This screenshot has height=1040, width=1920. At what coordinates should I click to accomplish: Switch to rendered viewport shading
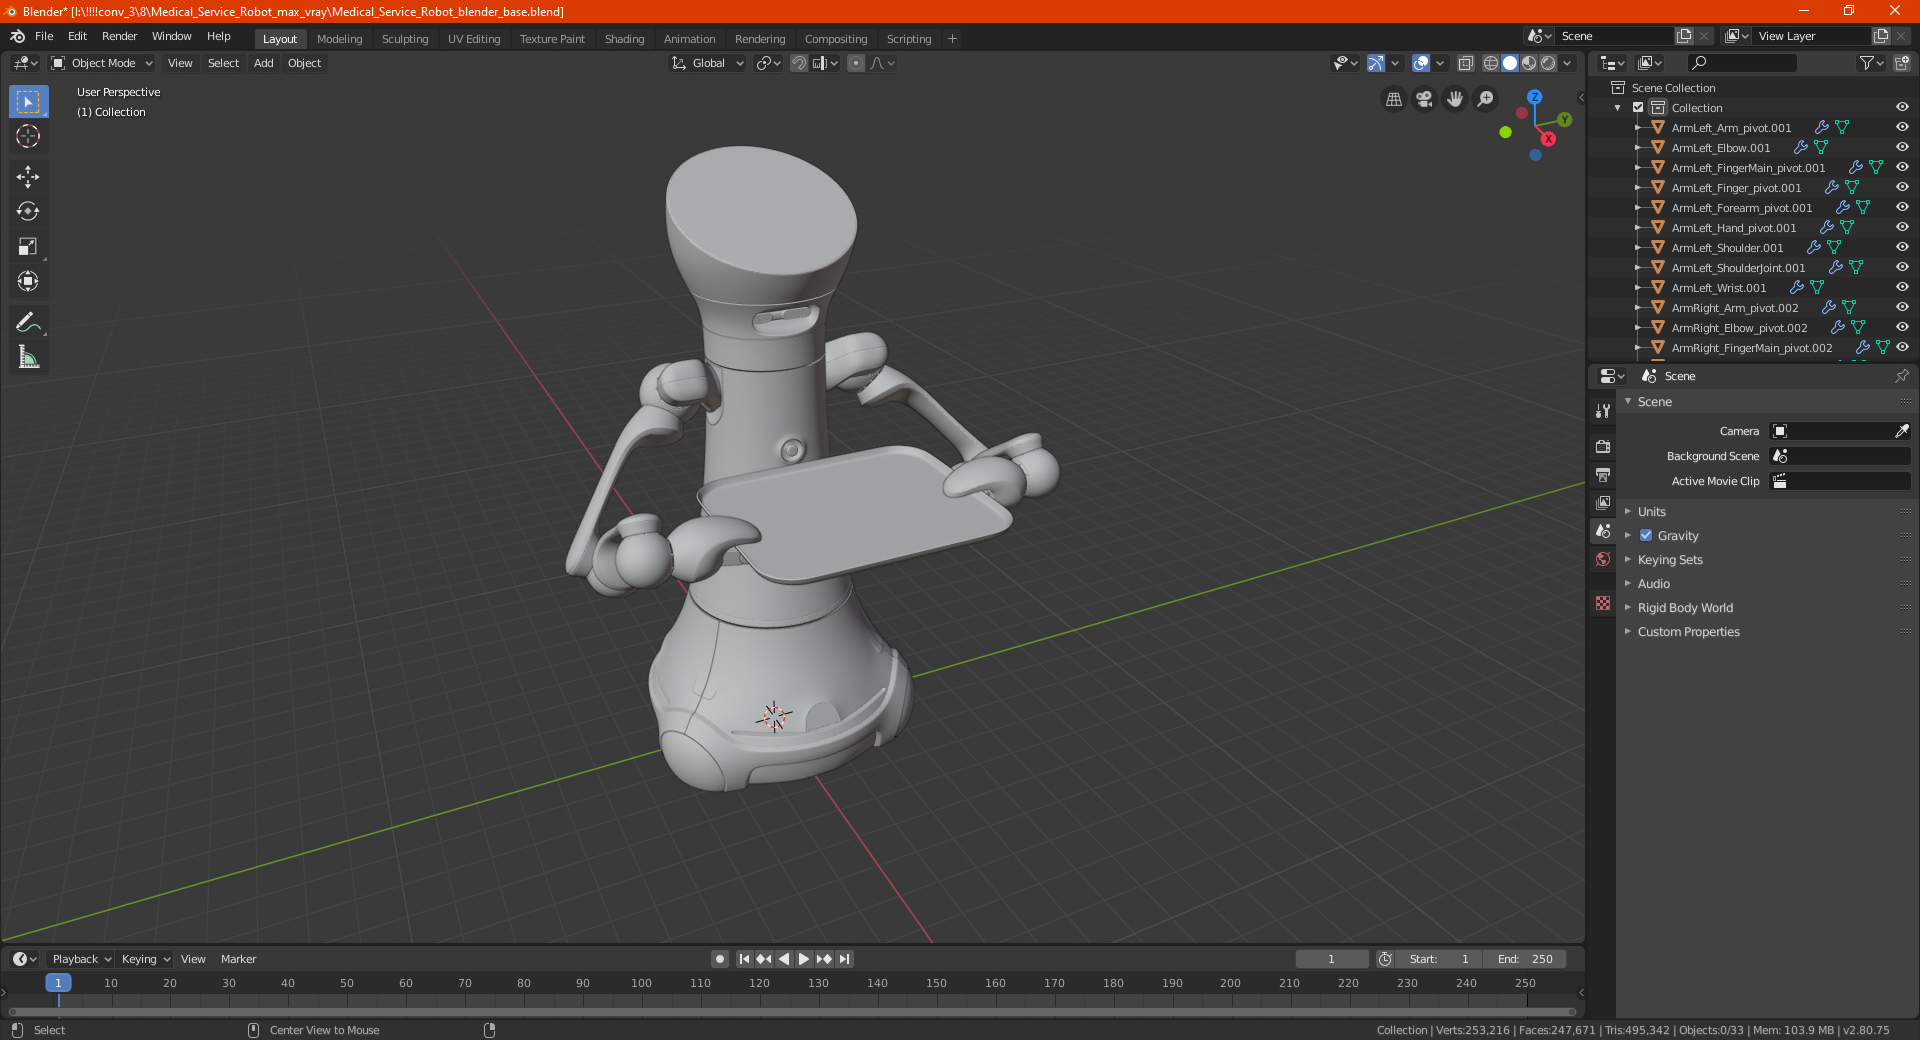tap(1548, 63)
